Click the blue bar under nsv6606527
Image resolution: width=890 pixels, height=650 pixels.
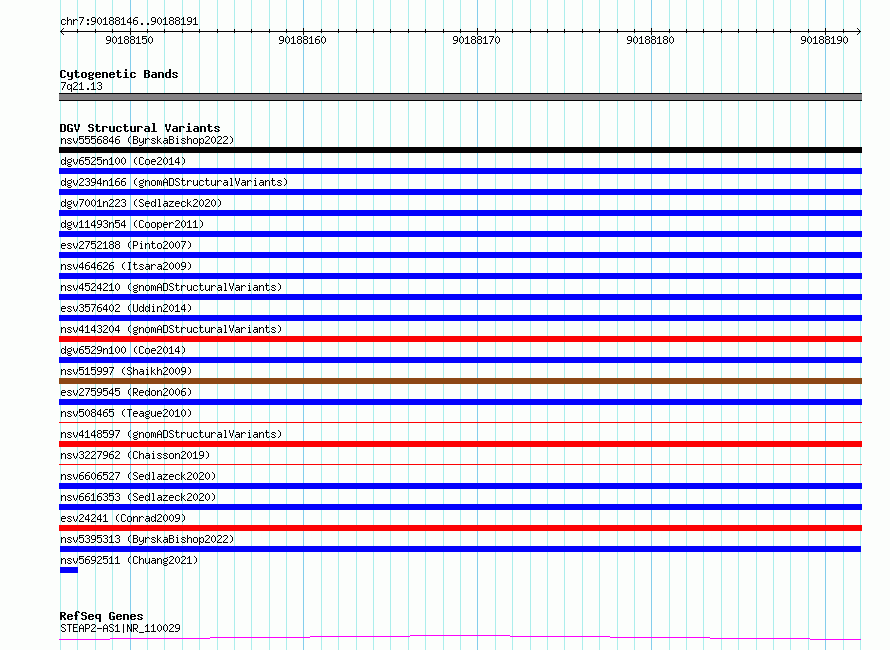(460, 486)
